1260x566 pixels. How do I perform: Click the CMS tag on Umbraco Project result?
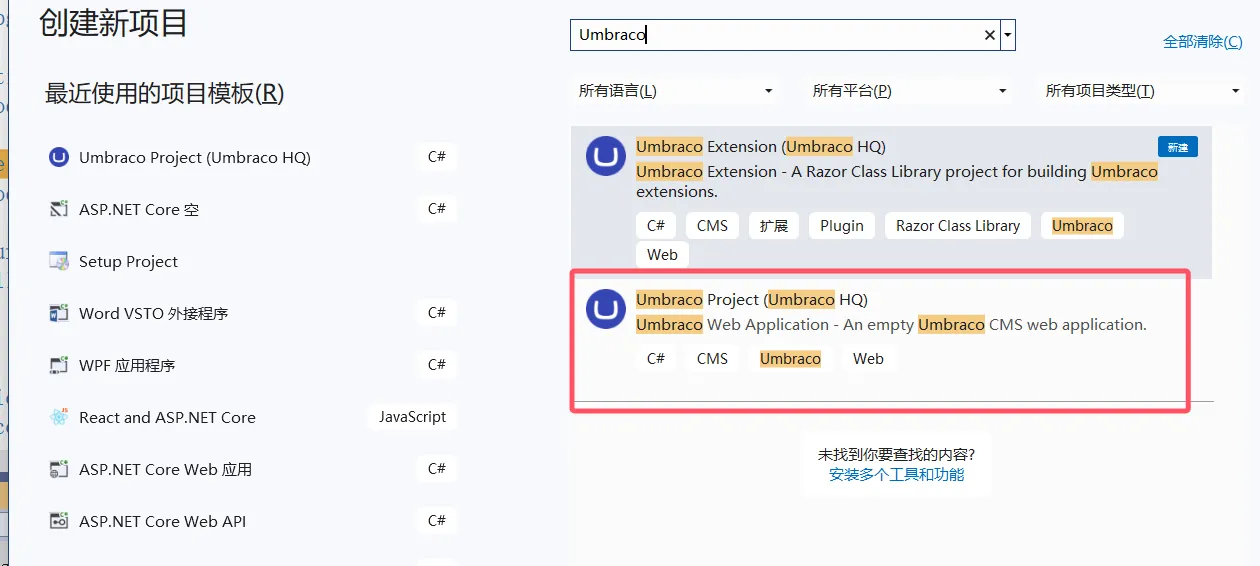tap(712, 359)
